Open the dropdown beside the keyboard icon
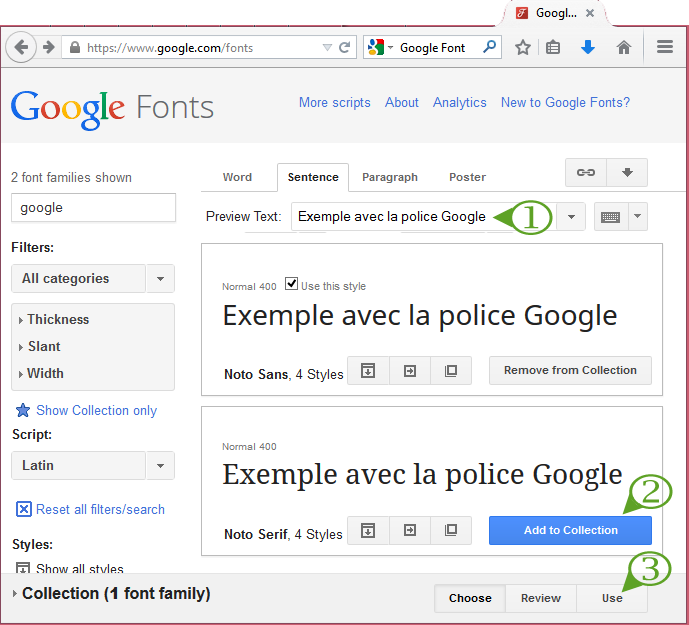Image resolution: width=689 pixels, height=625 pixels. pyautogui.click(x=638, y=216)
